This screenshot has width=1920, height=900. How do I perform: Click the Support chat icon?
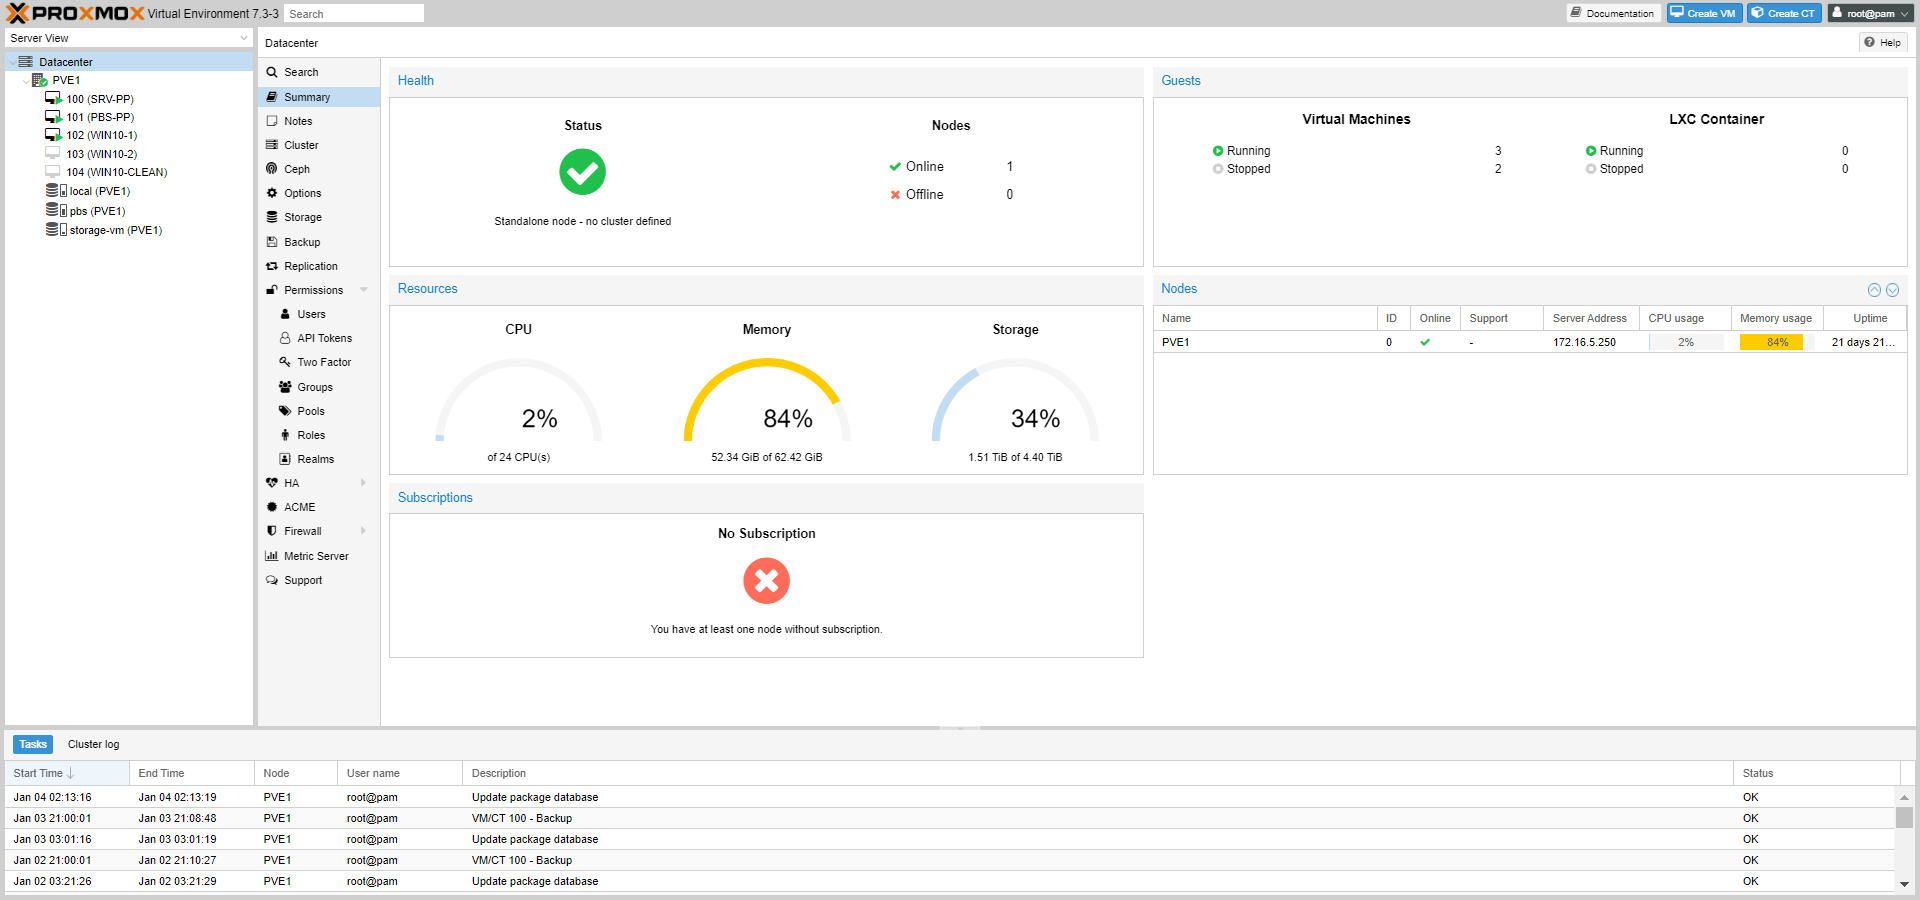272,580
